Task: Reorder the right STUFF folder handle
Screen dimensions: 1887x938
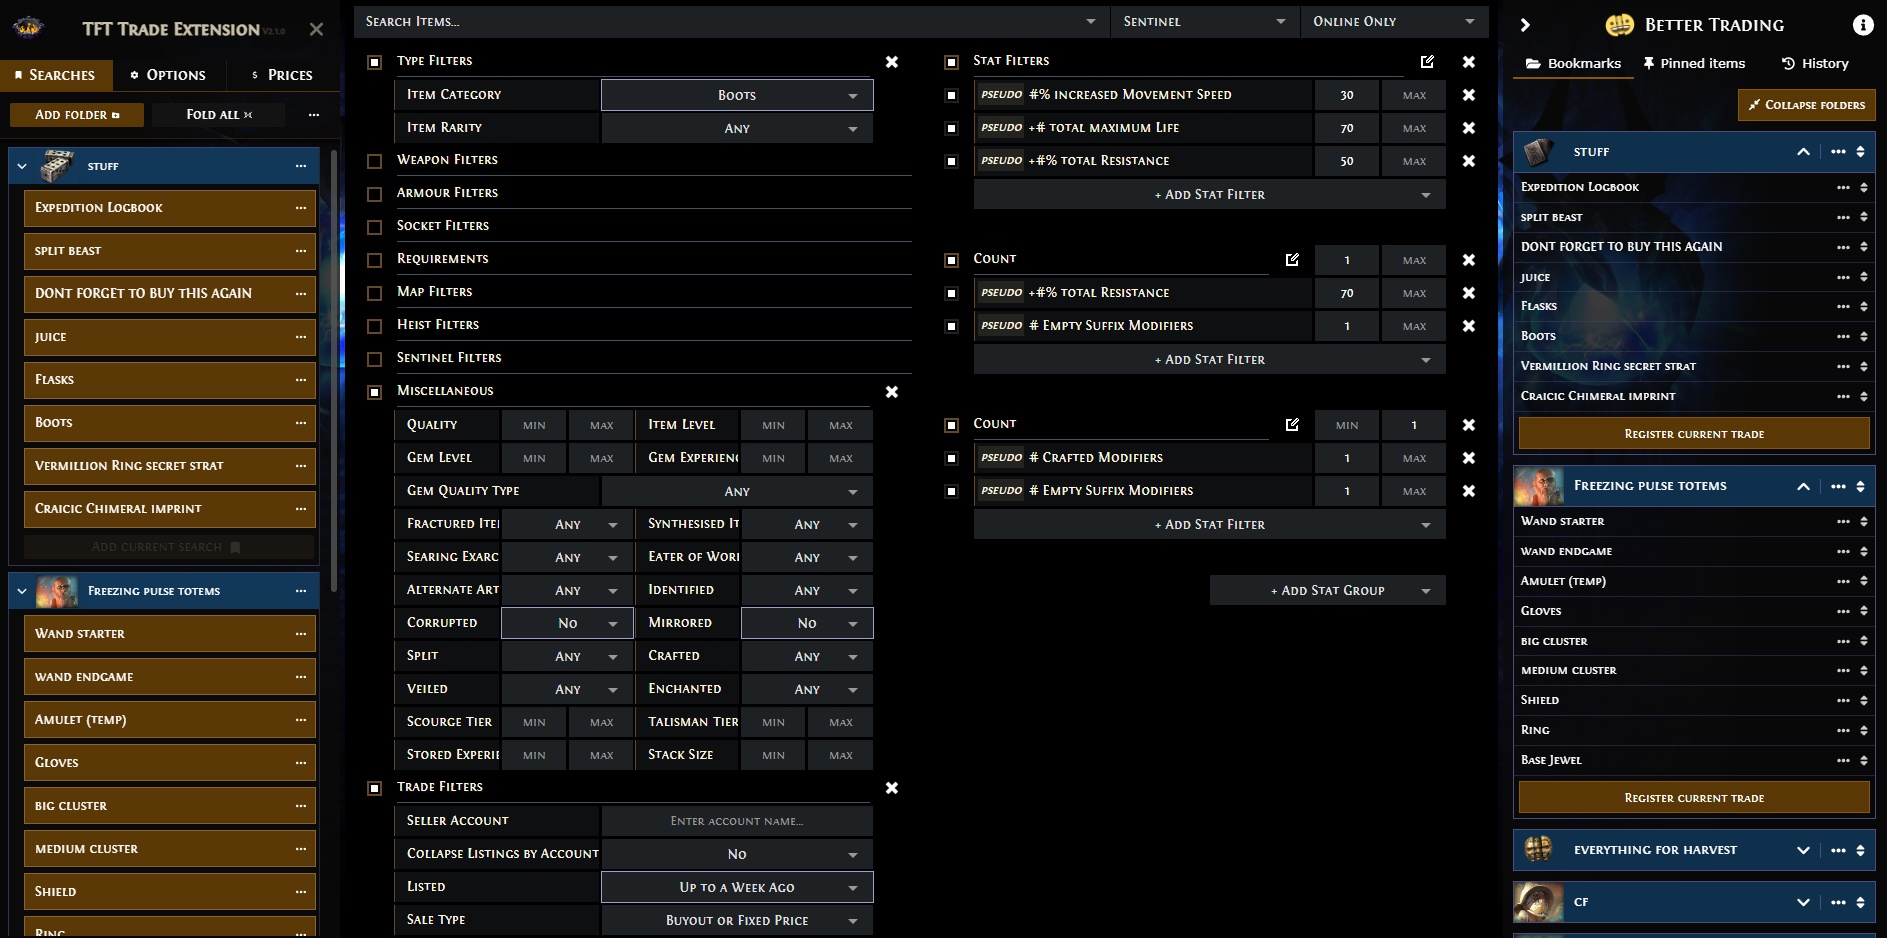Action: click(1860, 152)
